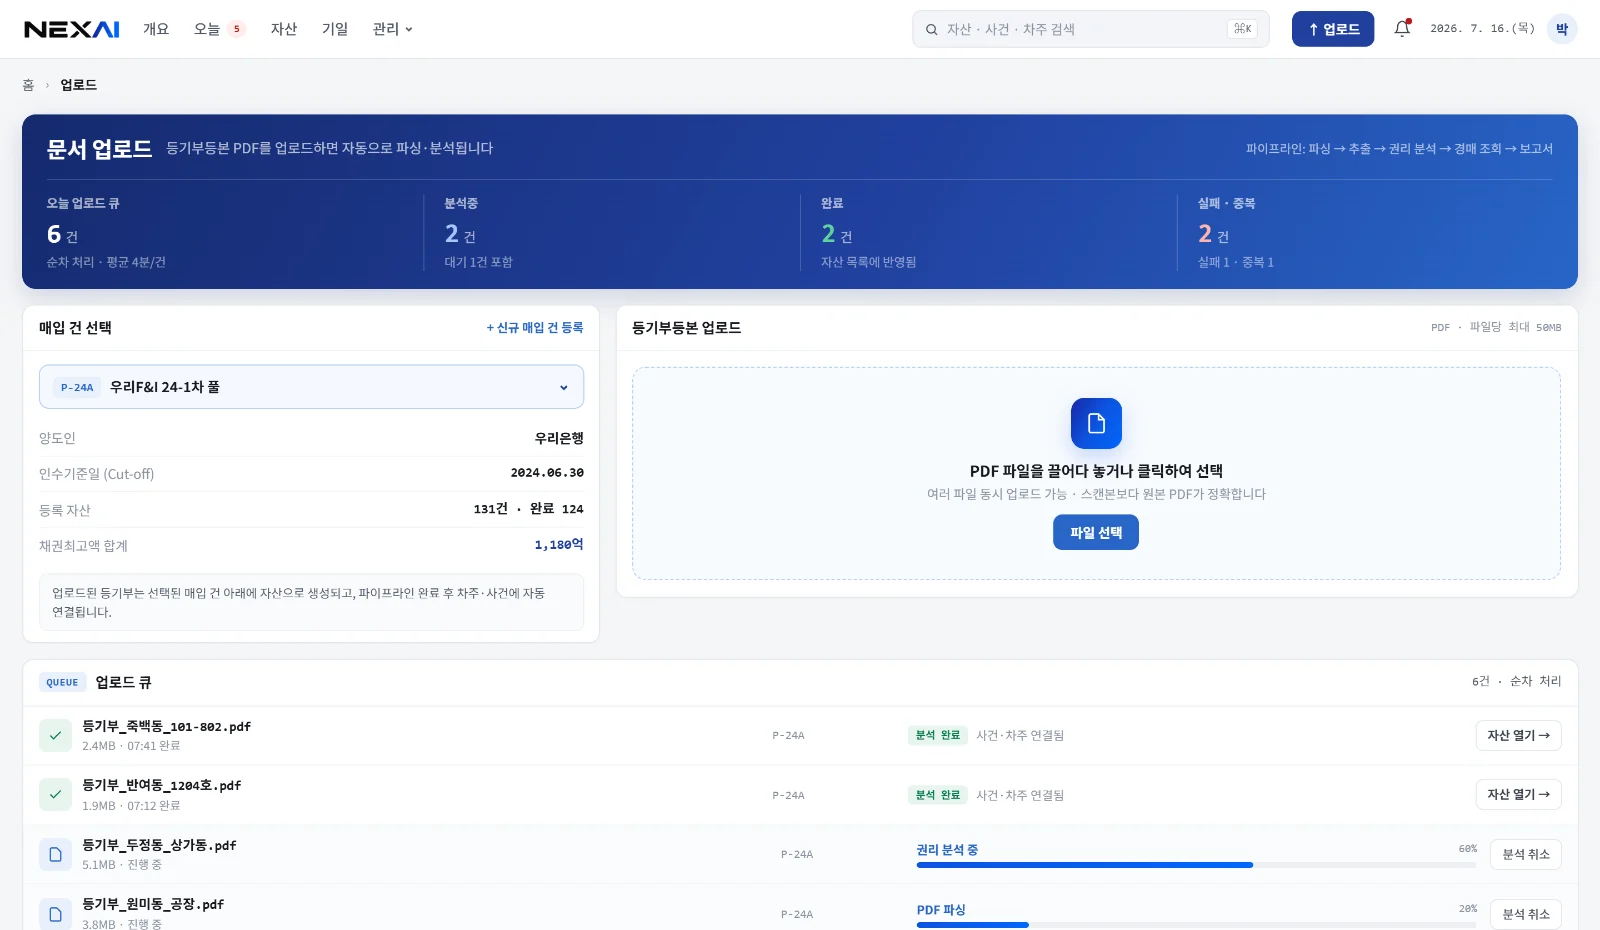Image resolution: width=1600 pixels, height=930 pixels.
Task: Click the 업로드 breadcrumb
Action: pos(78,85)
